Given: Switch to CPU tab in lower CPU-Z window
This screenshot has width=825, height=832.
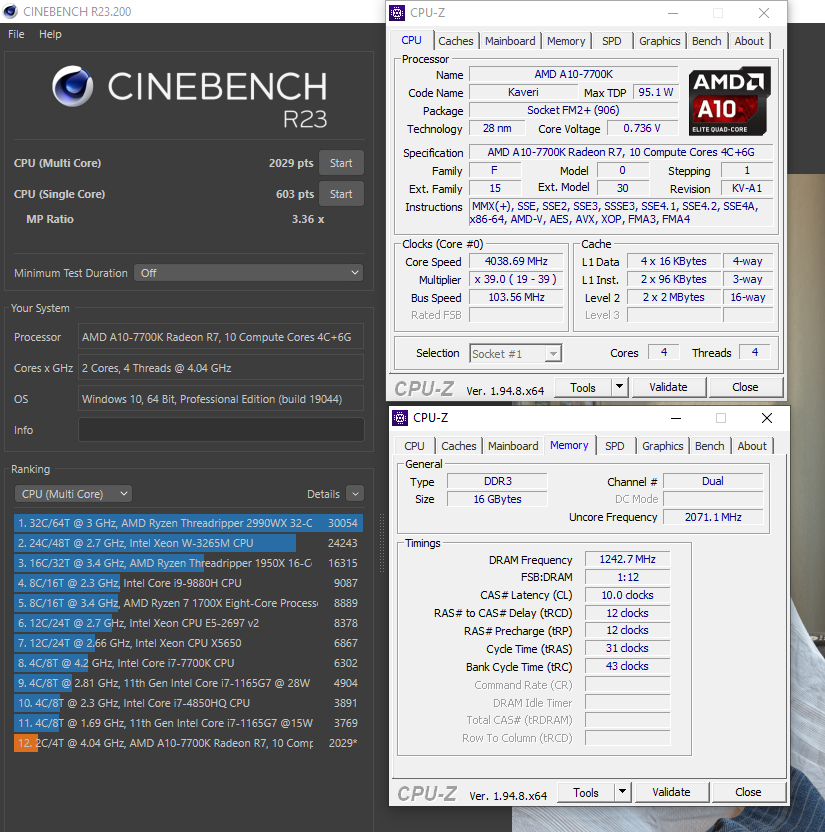Looking at the screenshot, I should 414,446.
